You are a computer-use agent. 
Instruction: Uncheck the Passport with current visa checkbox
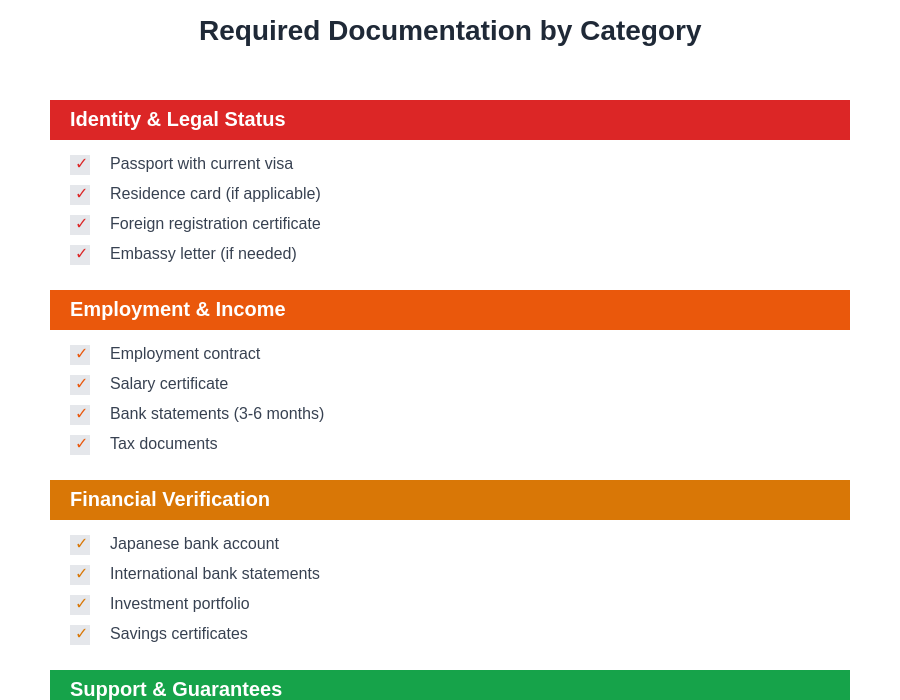tap(80, 164)
